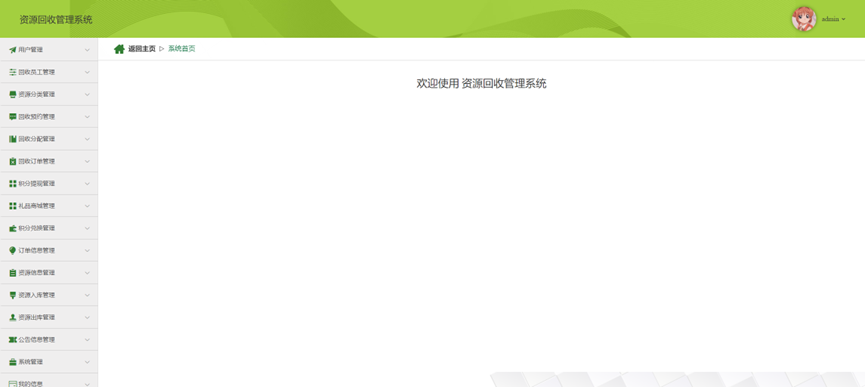The image size is (865, 387).
Task: Expand 礼品商城管理 using its chevron
Action: (87, 206)
